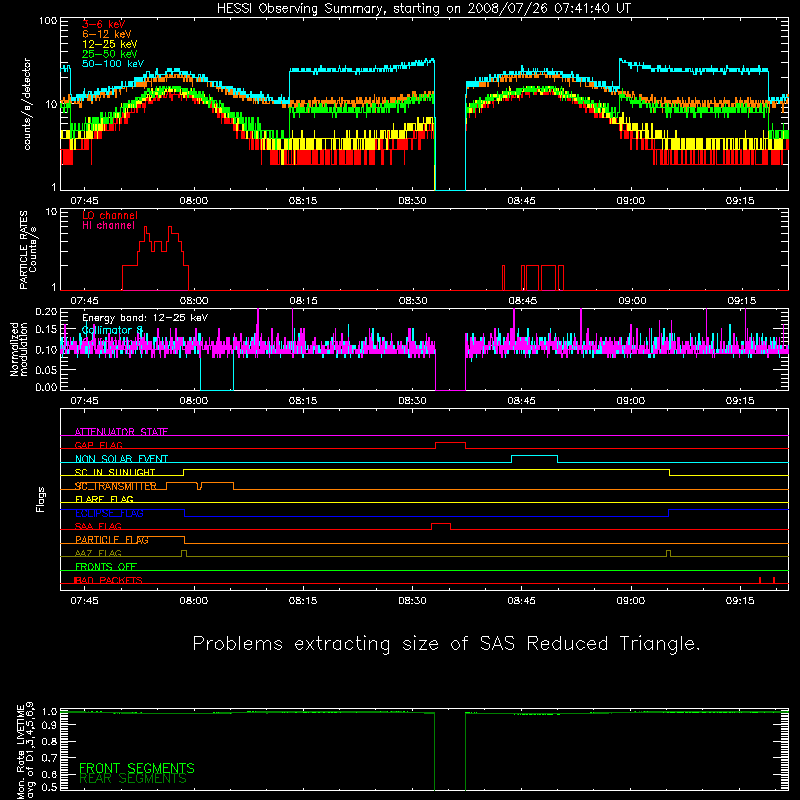
Task: Select the GAP_FLAG label
Action: click(98, 445)
